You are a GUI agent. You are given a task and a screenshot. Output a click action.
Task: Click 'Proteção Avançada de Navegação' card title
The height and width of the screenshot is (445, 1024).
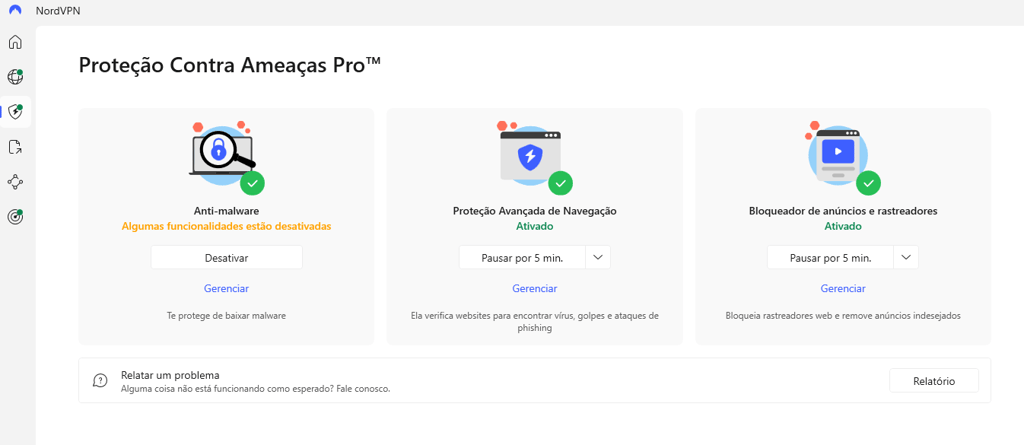(535, 211)
